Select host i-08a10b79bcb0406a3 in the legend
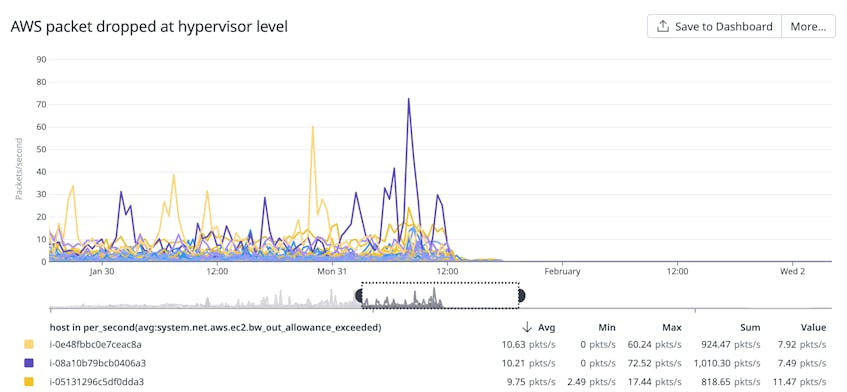Screen dimensions: 847x392 tap(97, 363)
